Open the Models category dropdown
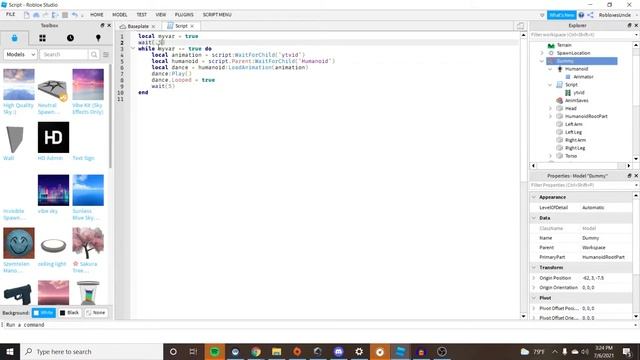Viewport: 640px width, 360px height. pyautogui.click(x=20, y=54)
